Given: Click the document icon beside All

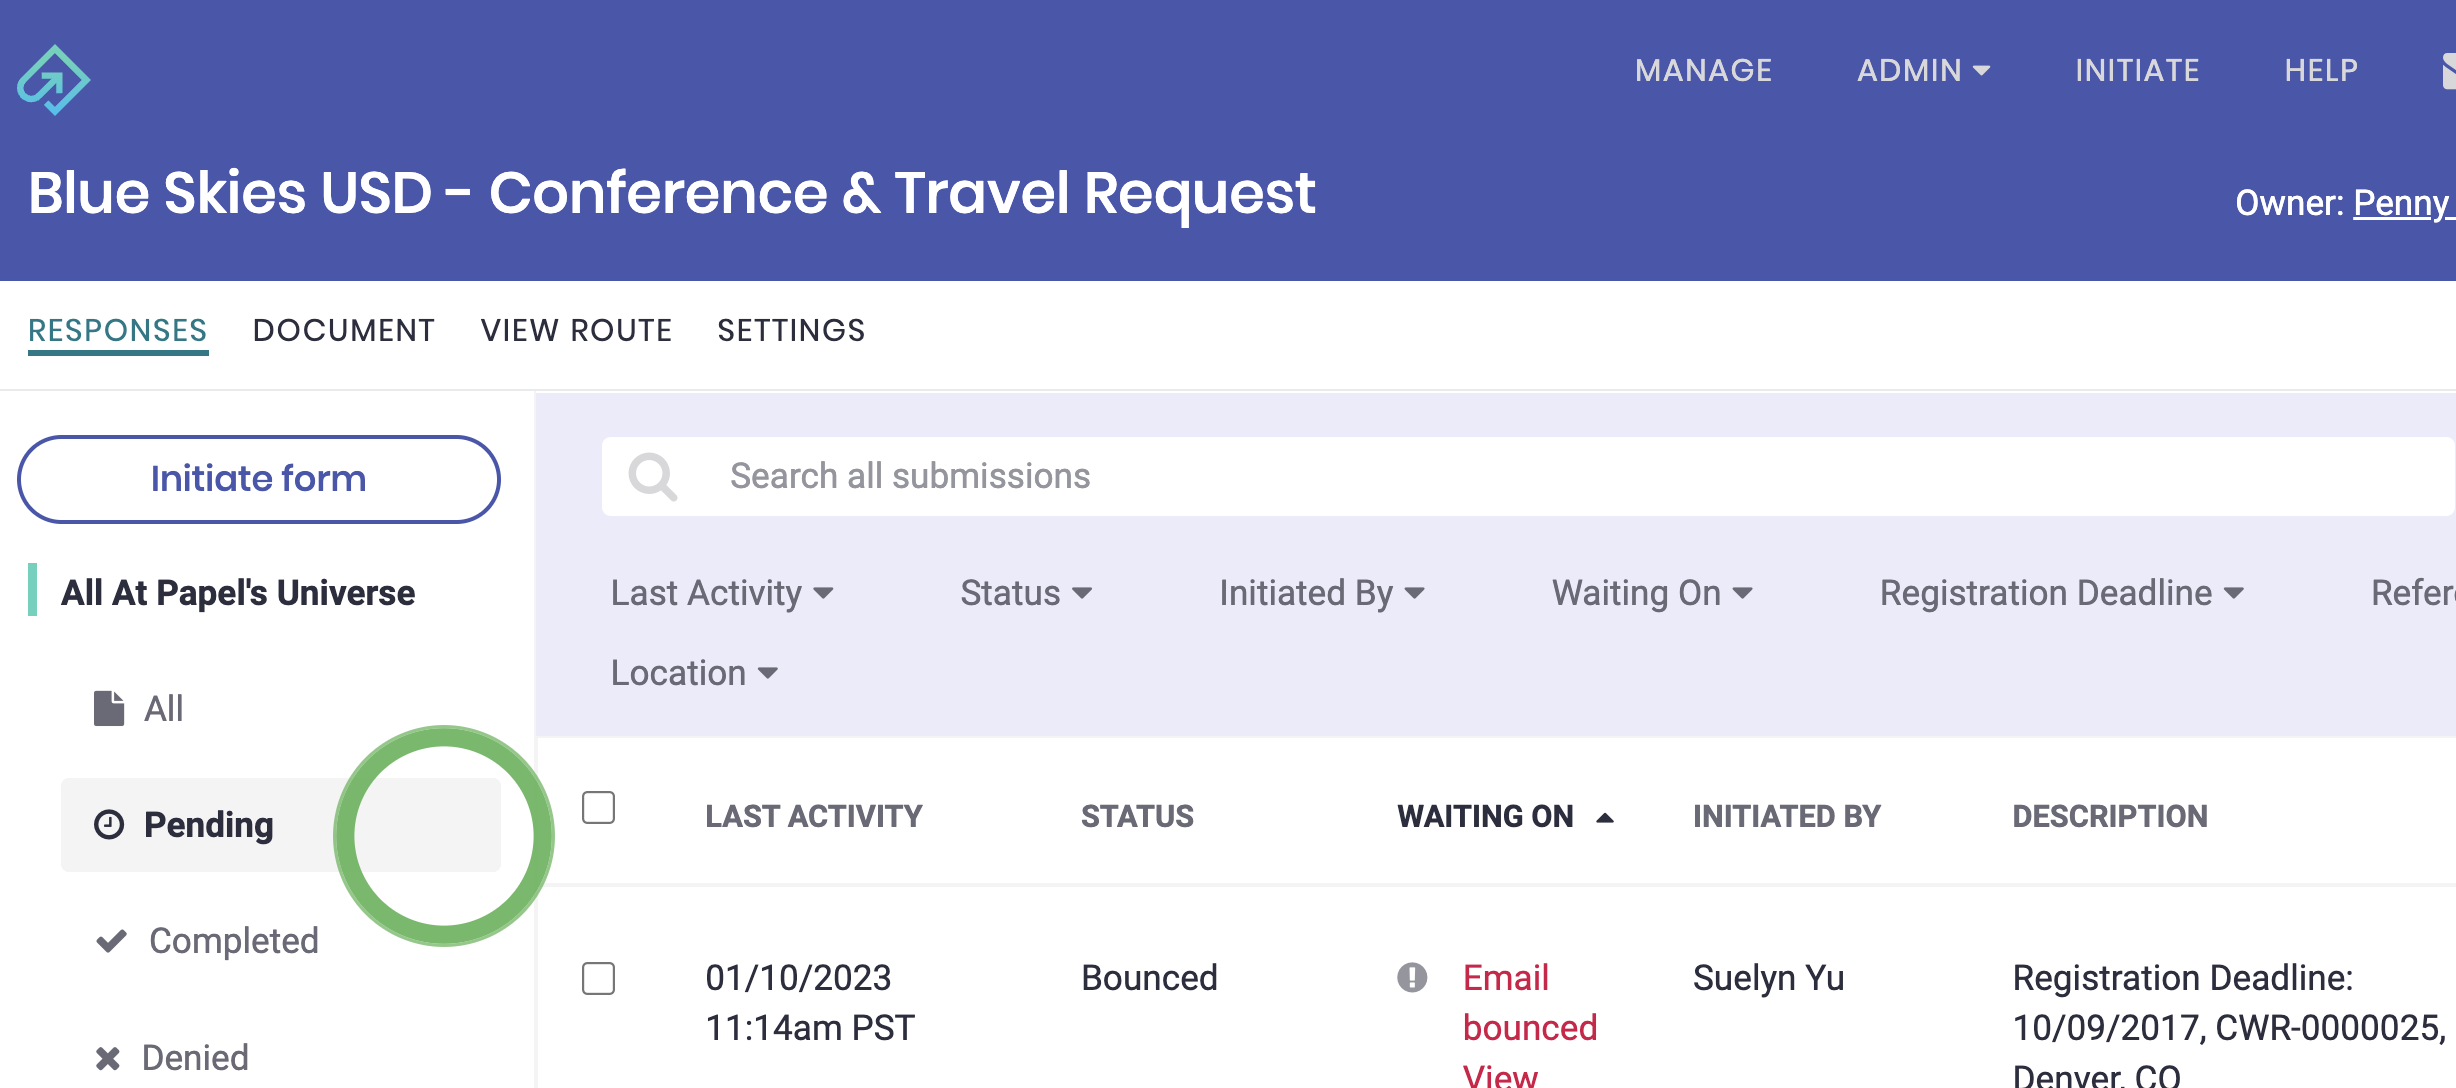Looking at the screenshot, I should point(109,709).
